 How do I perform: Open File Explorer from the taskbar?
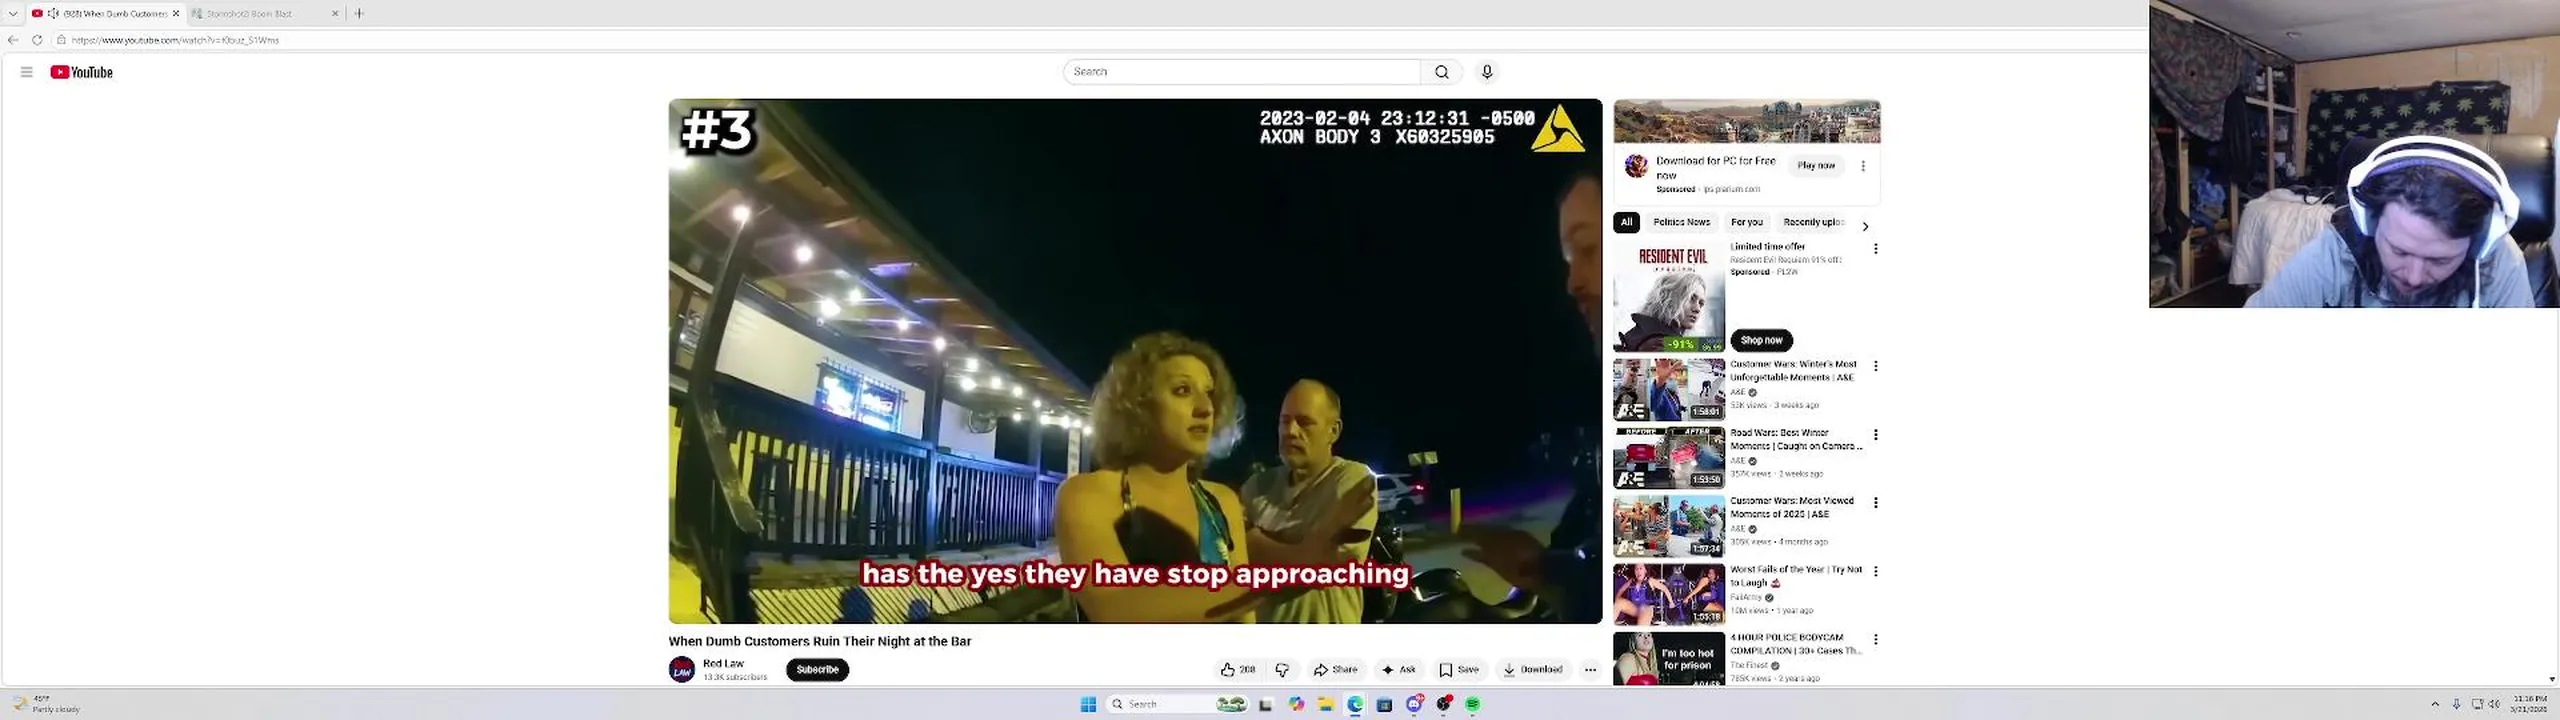coord(1325,705)
